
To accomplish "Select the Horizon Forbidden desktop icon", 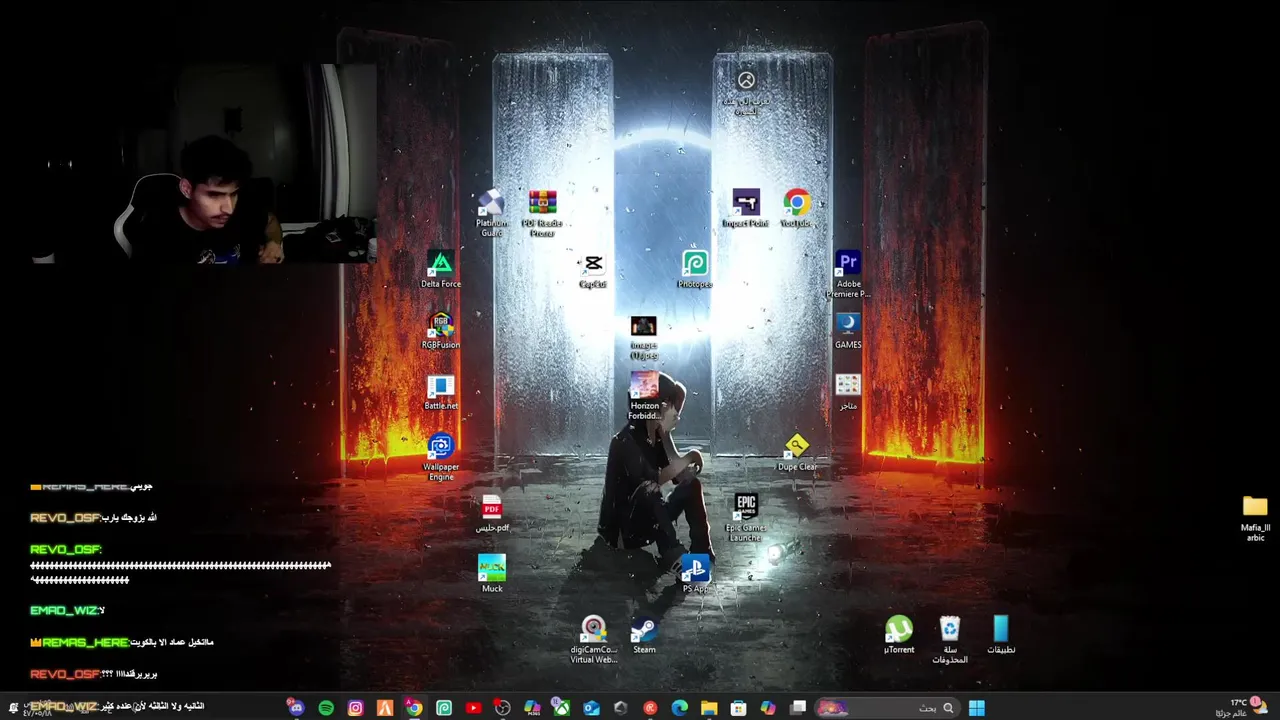I will tap(644, 396).
